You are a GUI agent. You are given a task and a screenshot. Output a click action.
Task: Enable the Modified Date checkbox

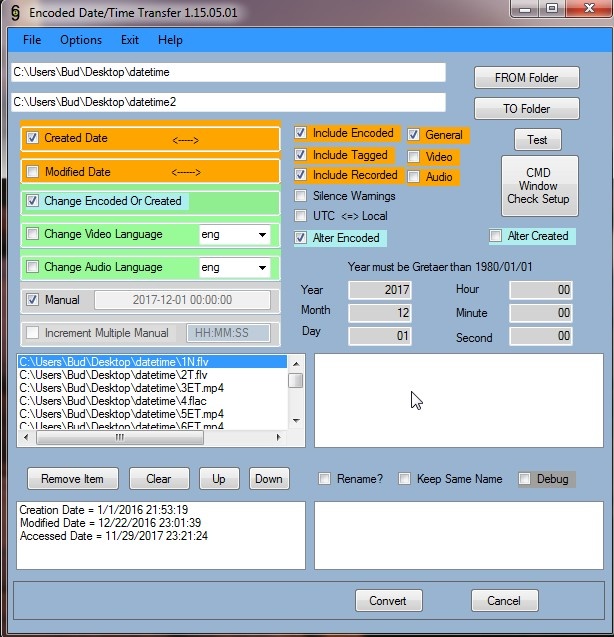(33, 171)
